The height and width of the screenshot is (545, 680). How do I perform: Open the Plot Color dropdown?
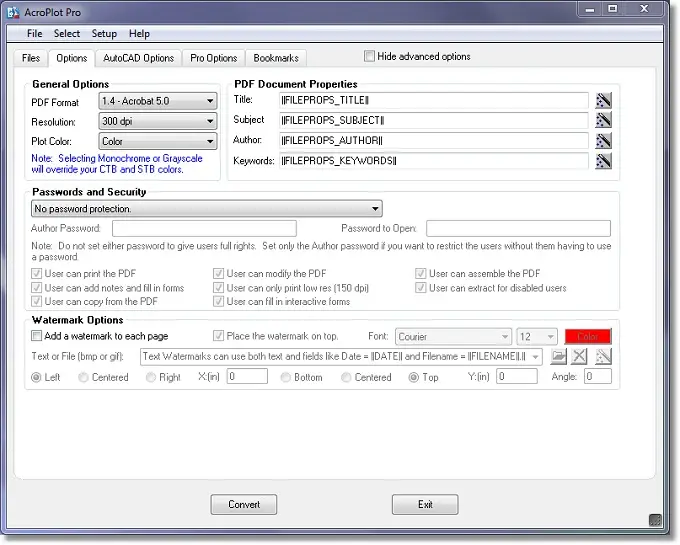158,141
